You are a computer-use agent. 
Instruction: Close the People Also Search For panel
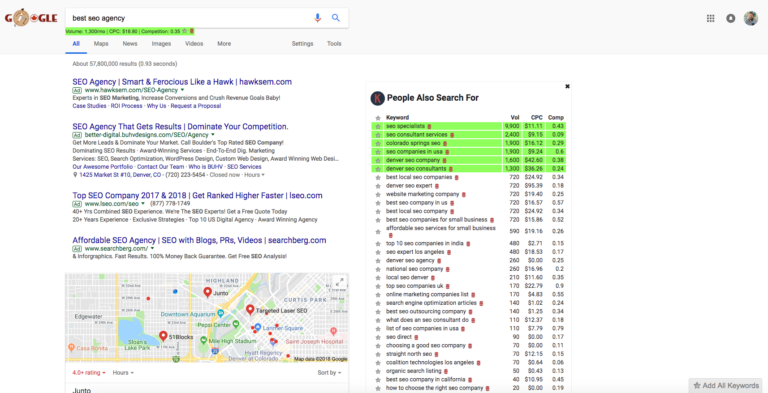(x=567, y=86)
